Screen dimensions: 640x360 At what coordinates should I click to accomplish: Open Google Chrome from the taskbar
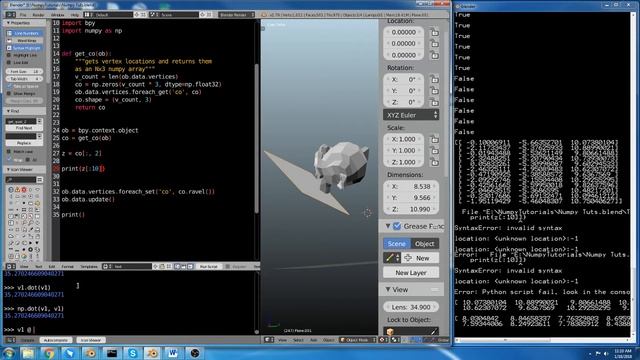click(x=49, y=353)
